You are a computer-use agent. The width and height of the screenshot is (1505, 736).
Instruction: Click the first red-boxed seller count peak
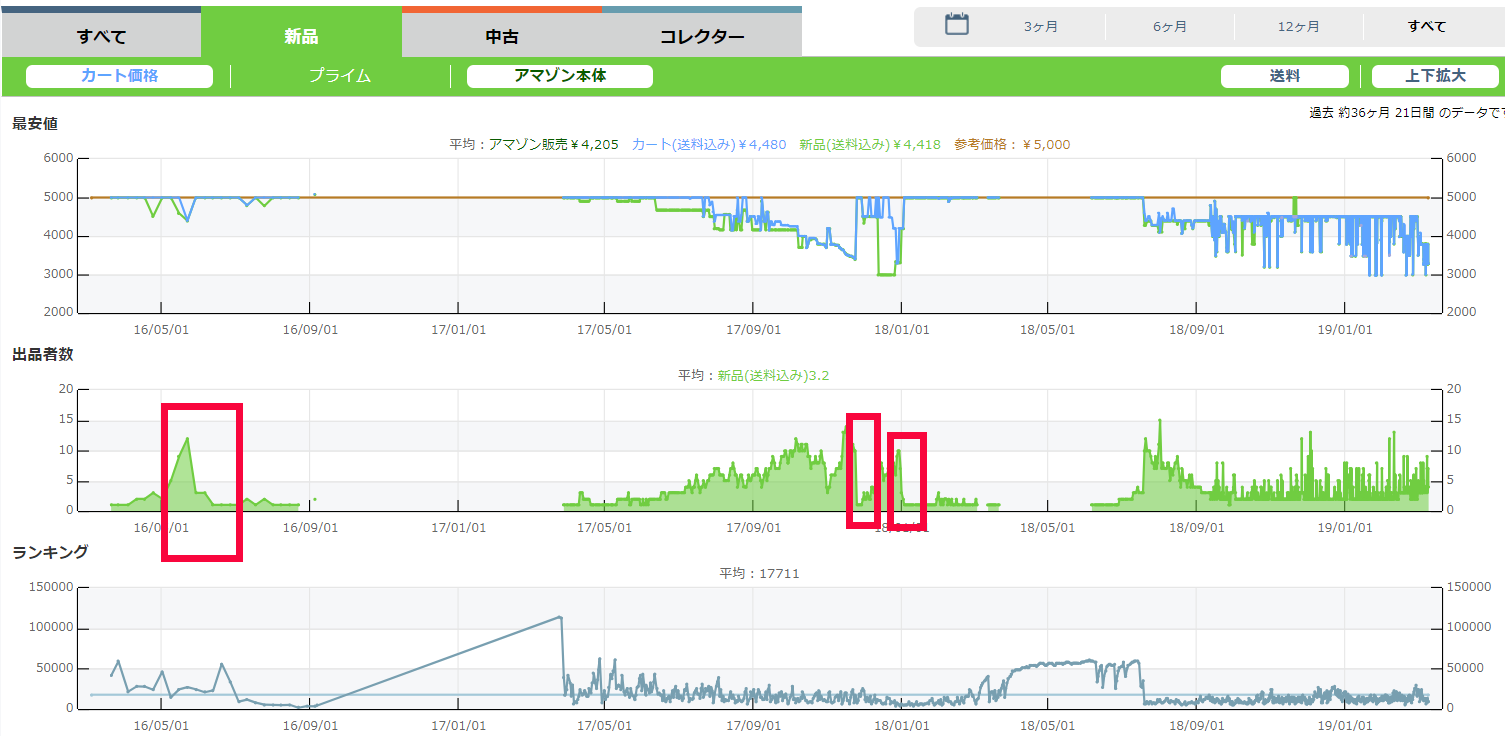tap(187, 439)
